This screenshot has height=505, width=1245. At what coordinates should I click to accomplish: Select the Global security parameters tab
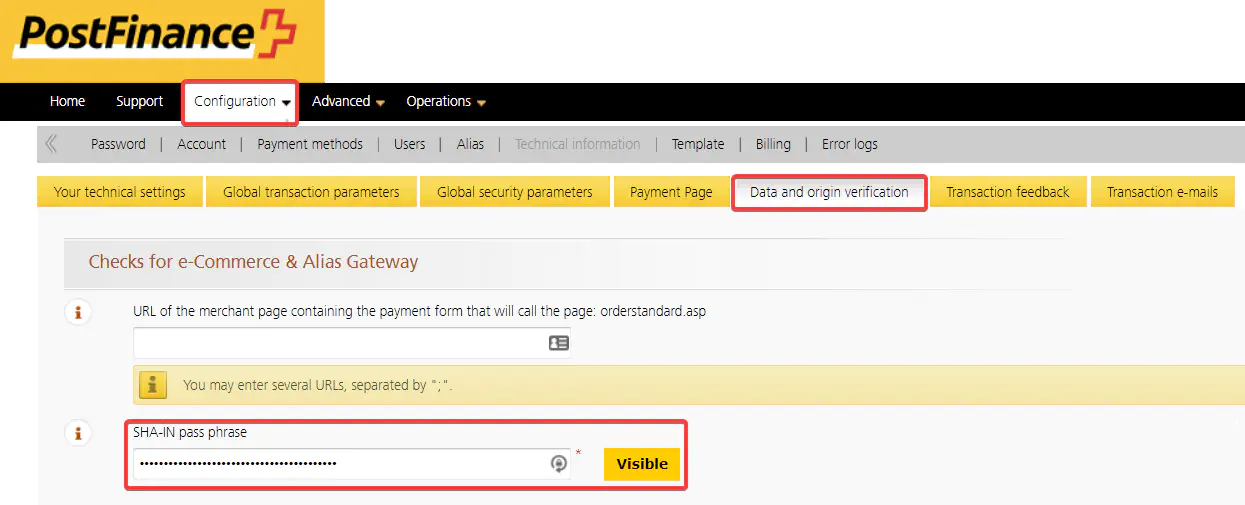click(514, 192)
